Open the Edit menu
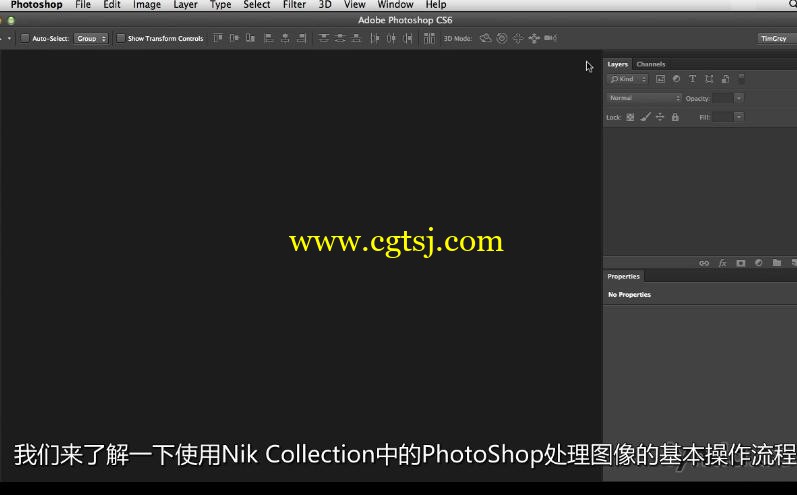Image resolution: width=797 pixels, height=495 pixels. coord(112,5)
